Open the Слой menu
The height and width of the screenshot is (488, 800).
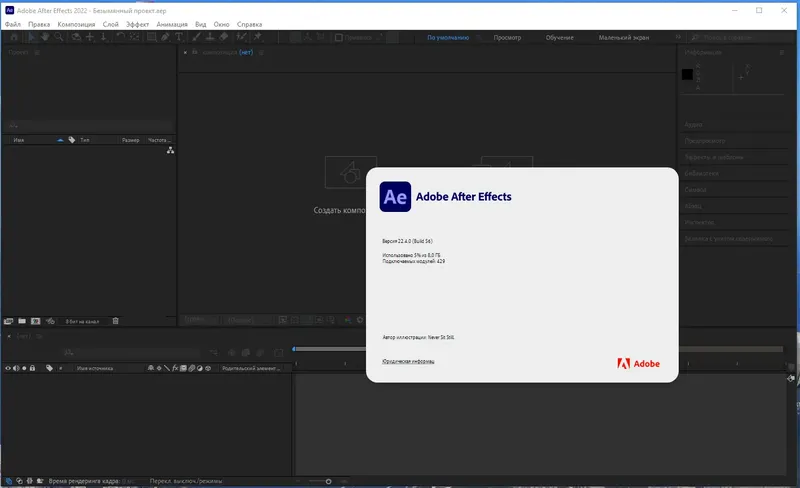(110, 24)
